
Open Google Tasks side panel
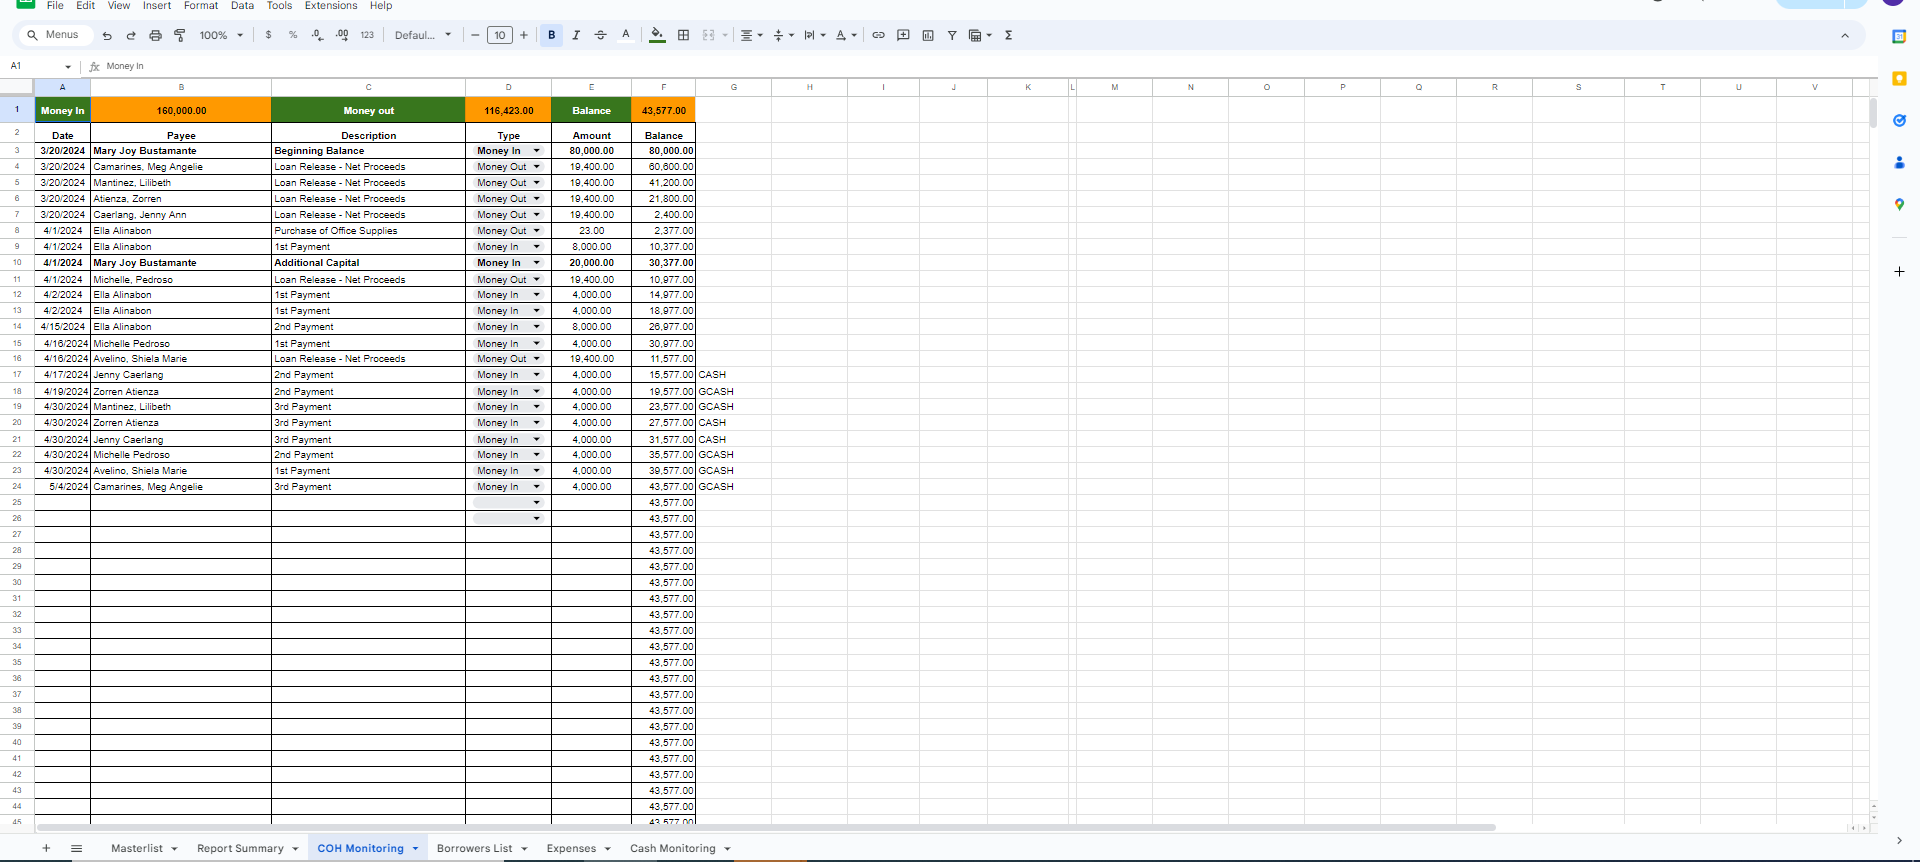click(1899, 120)
